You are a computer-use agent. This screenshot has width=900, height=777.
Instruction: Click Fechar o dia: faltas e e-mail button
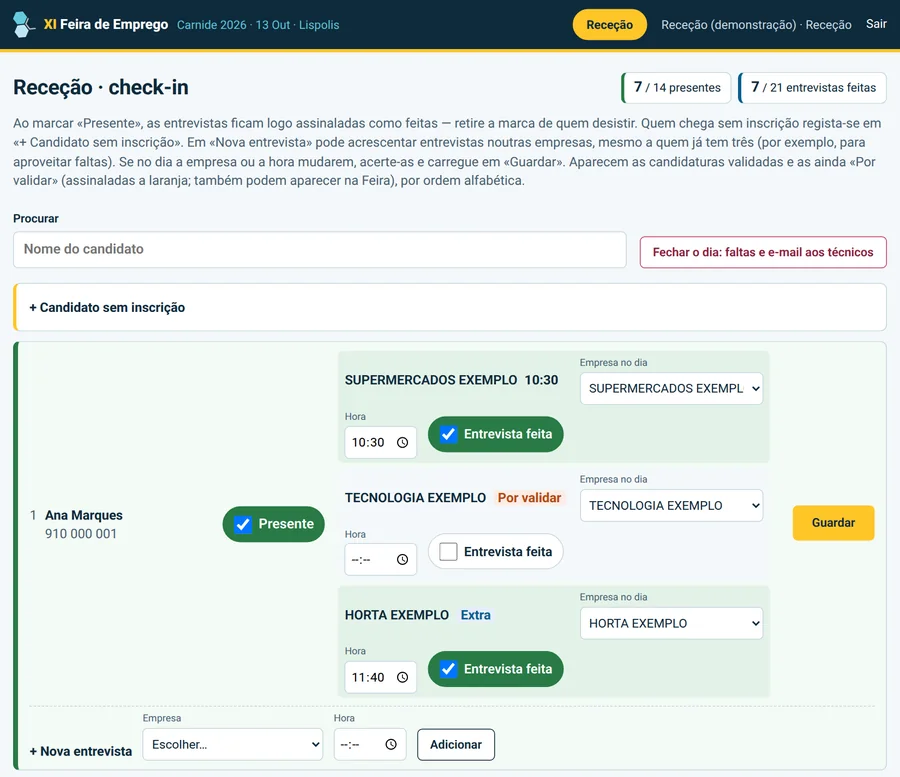[763, 252]
